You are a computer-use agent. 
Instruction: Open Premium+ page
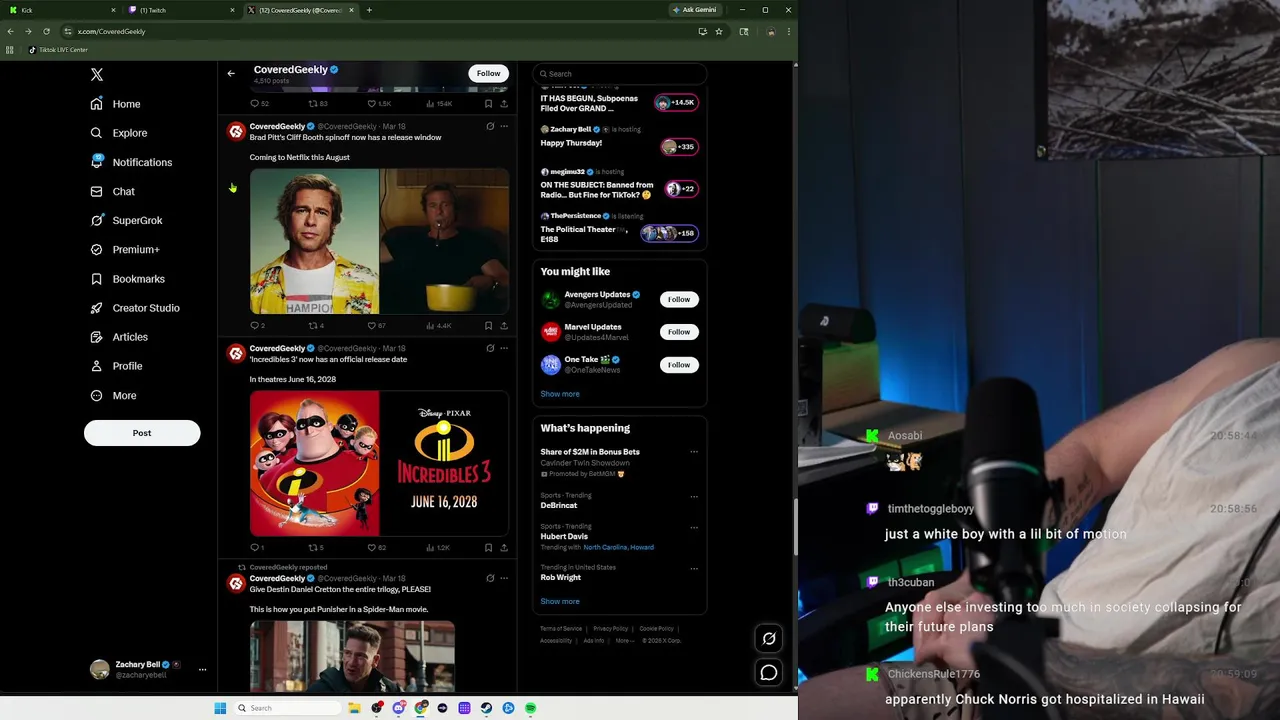[x=124, y=250]
